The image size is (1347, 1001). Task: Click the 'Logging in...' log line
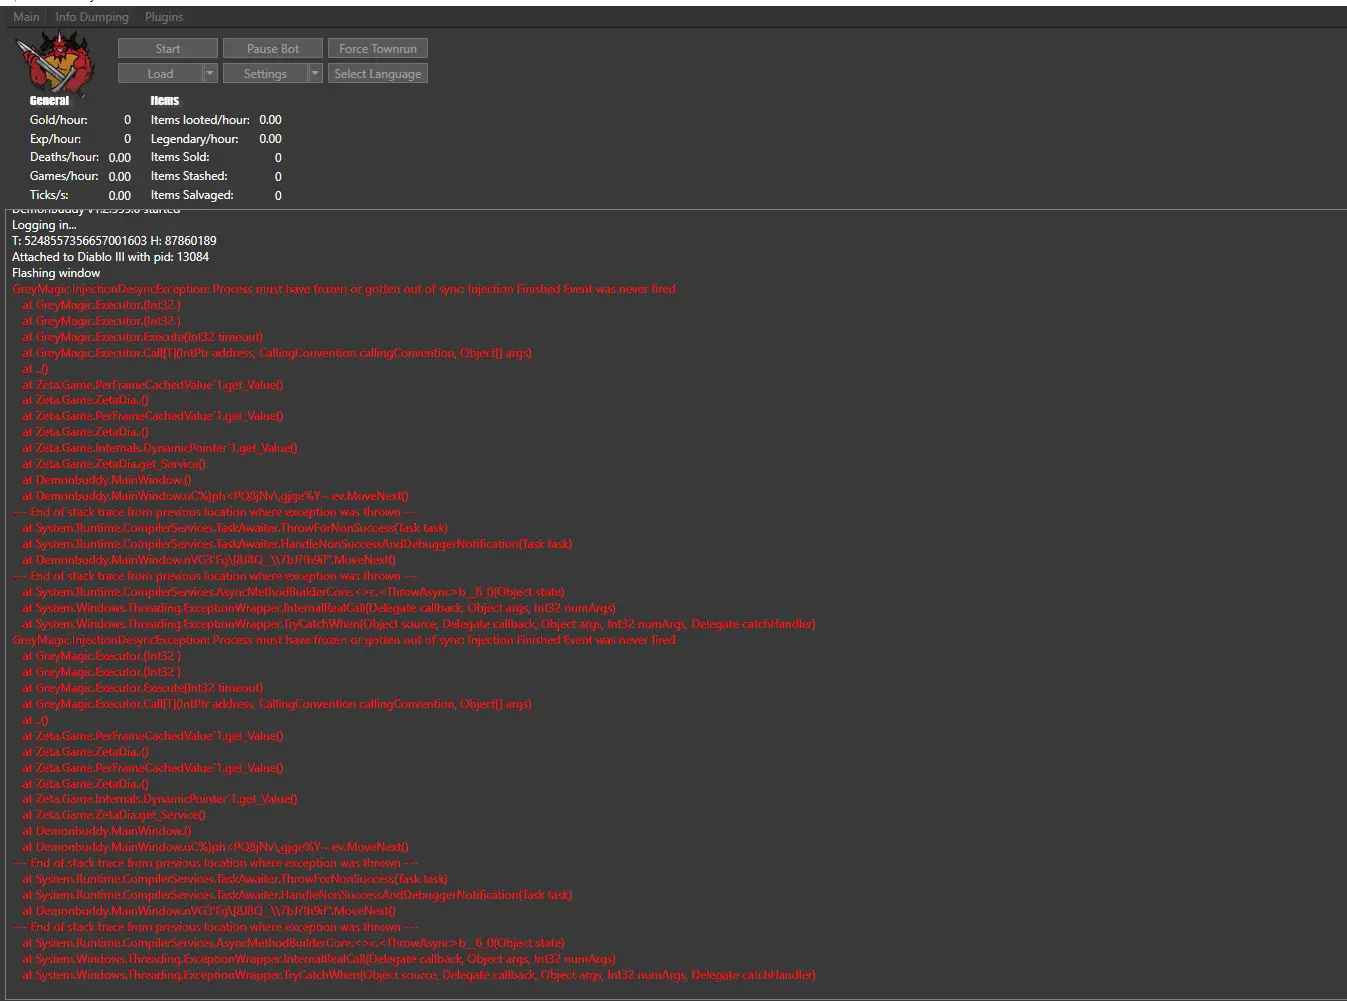pos(44,225)
